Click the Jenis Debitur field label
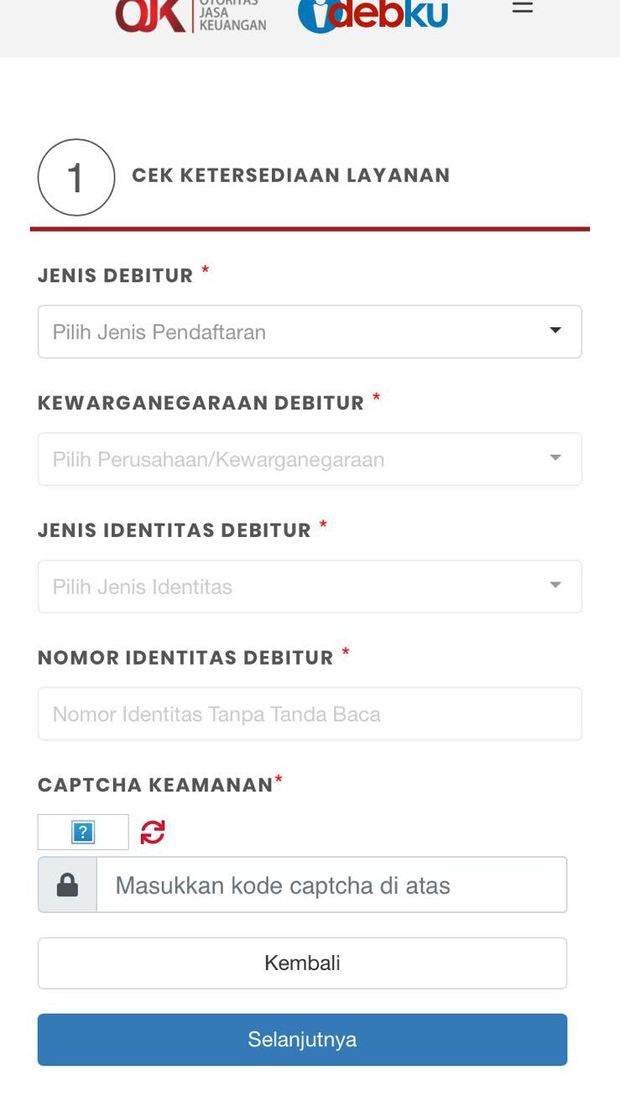Screen dimensions: 620x1101 pyautogui.click(x=115, y=276)
